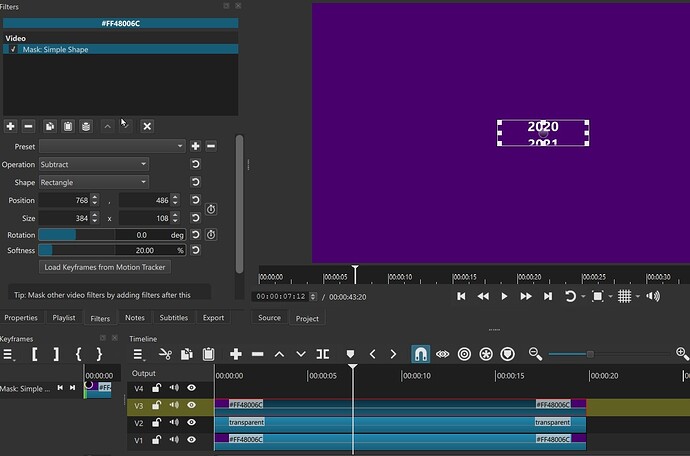
Task: Click the Ripple all tracks icon
Action: pyautogui.click(x=487, y=354)
